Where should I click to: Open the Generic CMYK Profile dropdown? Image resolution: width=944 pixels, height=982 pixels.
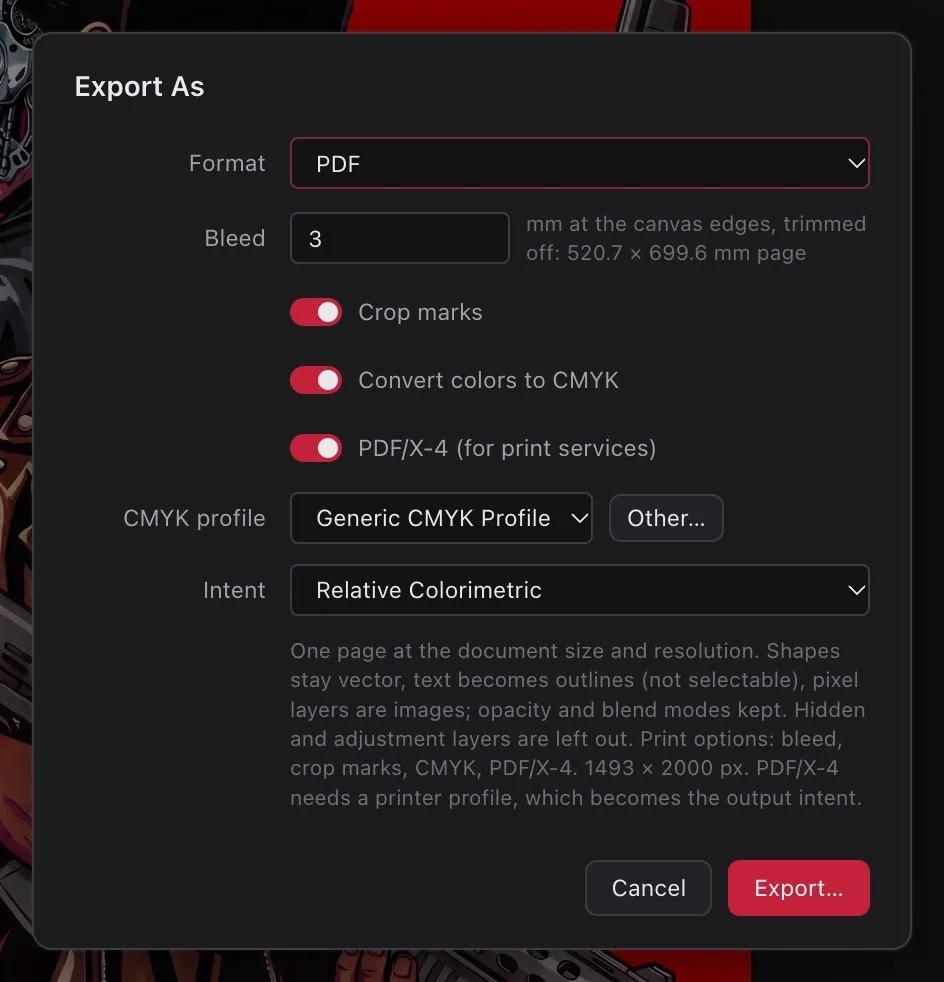441,518
